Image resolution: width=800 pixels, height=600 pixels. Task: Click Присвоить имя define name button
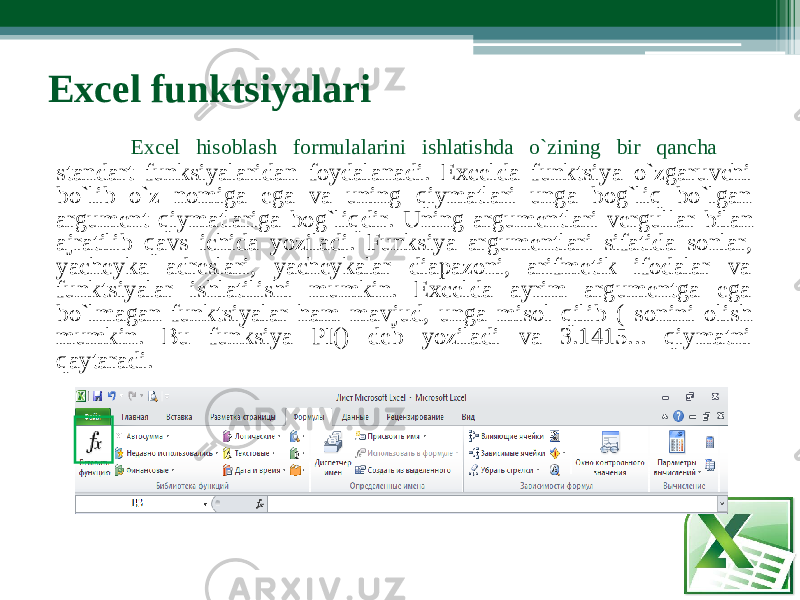coord(391,436)
